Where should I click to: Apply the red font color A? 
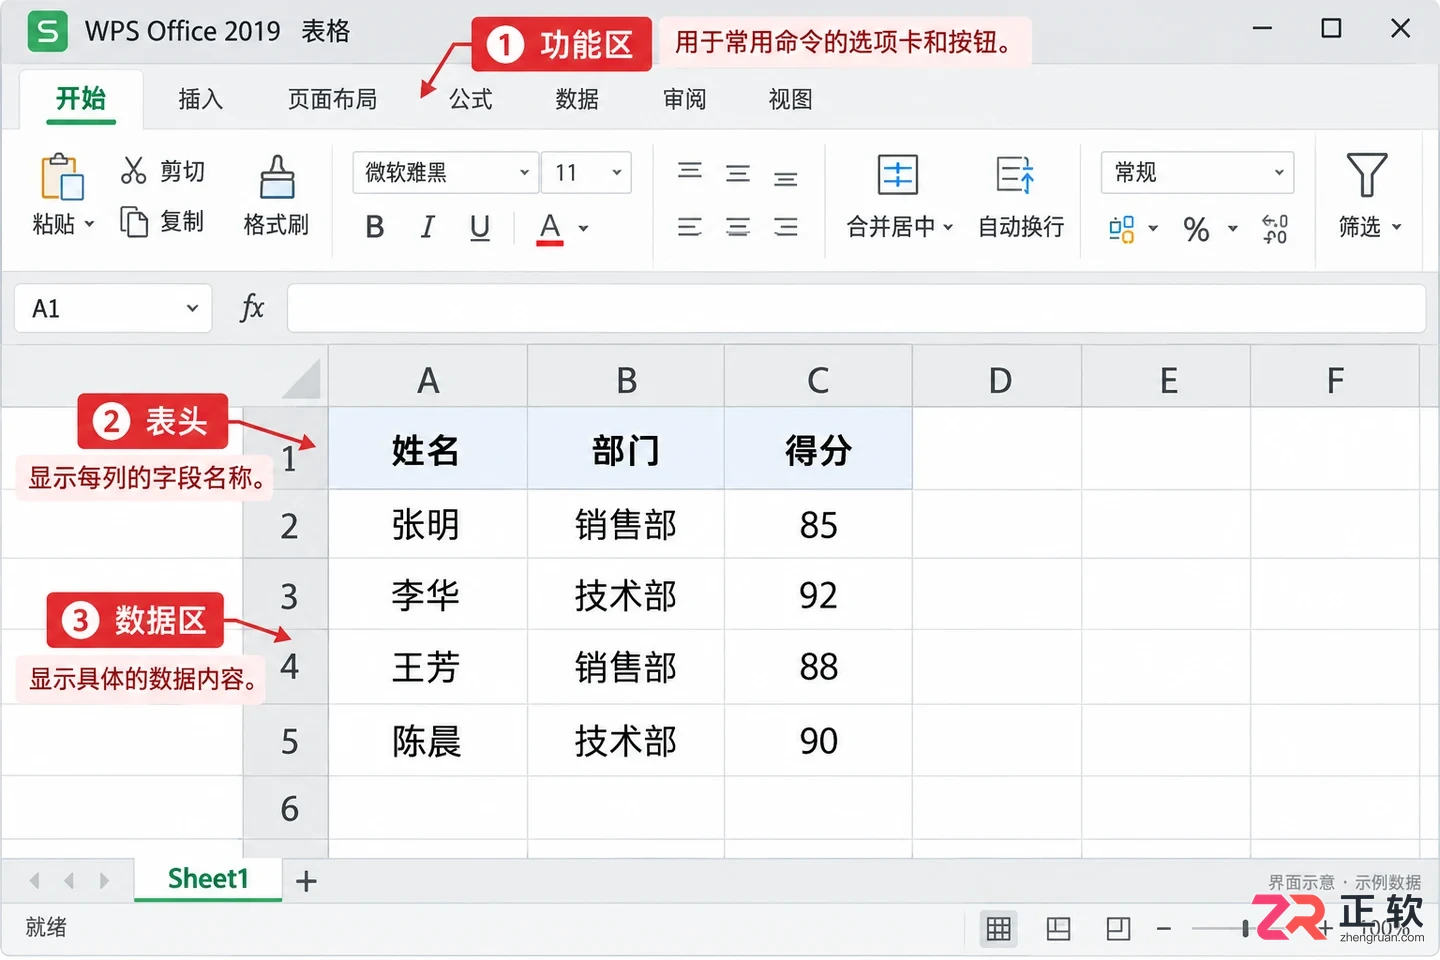(550, 229)
